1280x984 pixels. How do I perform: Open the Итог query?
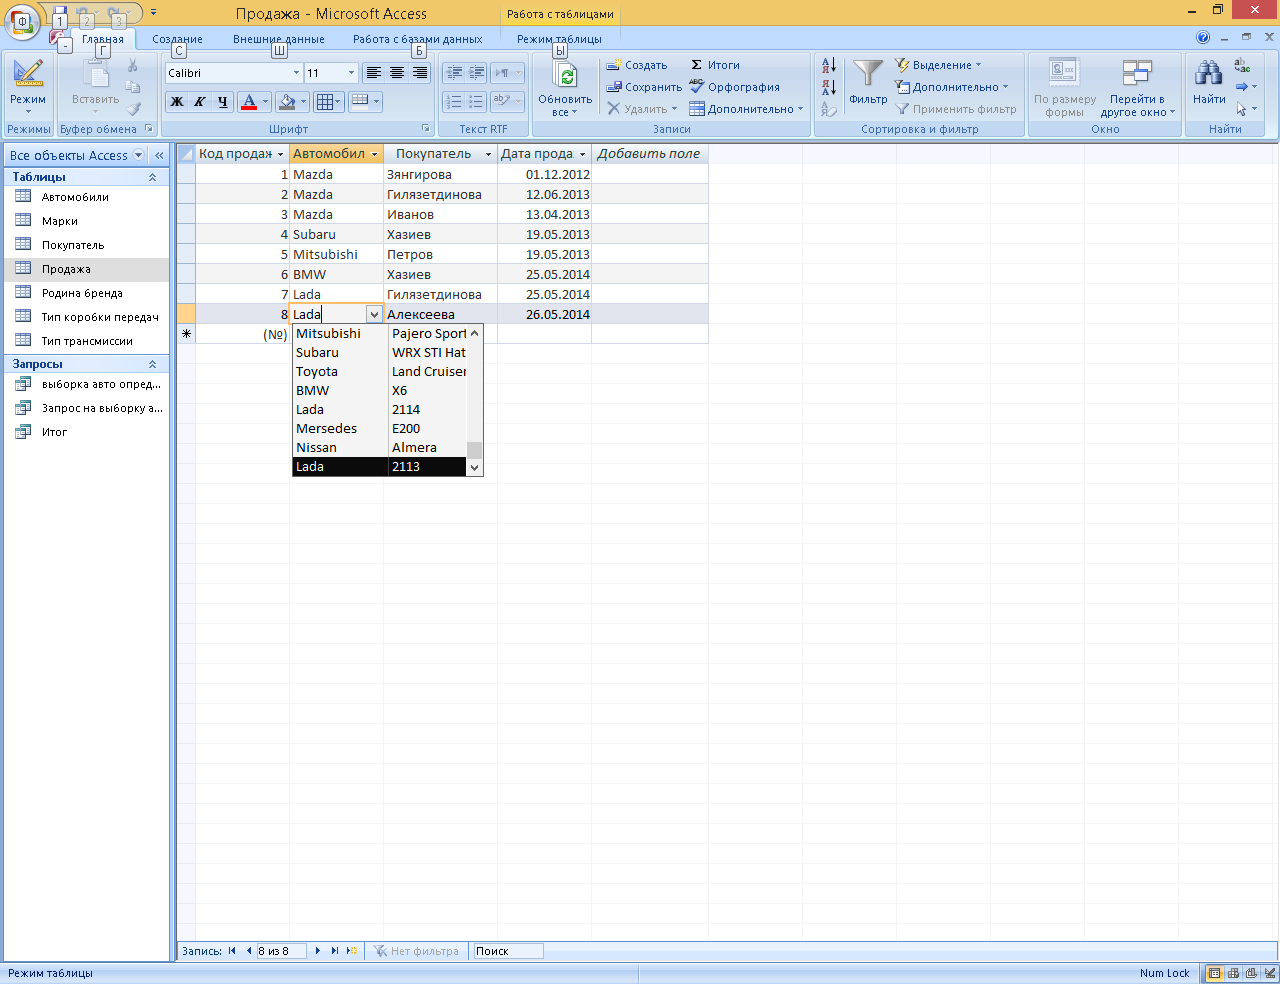click(x=54, y=432)
